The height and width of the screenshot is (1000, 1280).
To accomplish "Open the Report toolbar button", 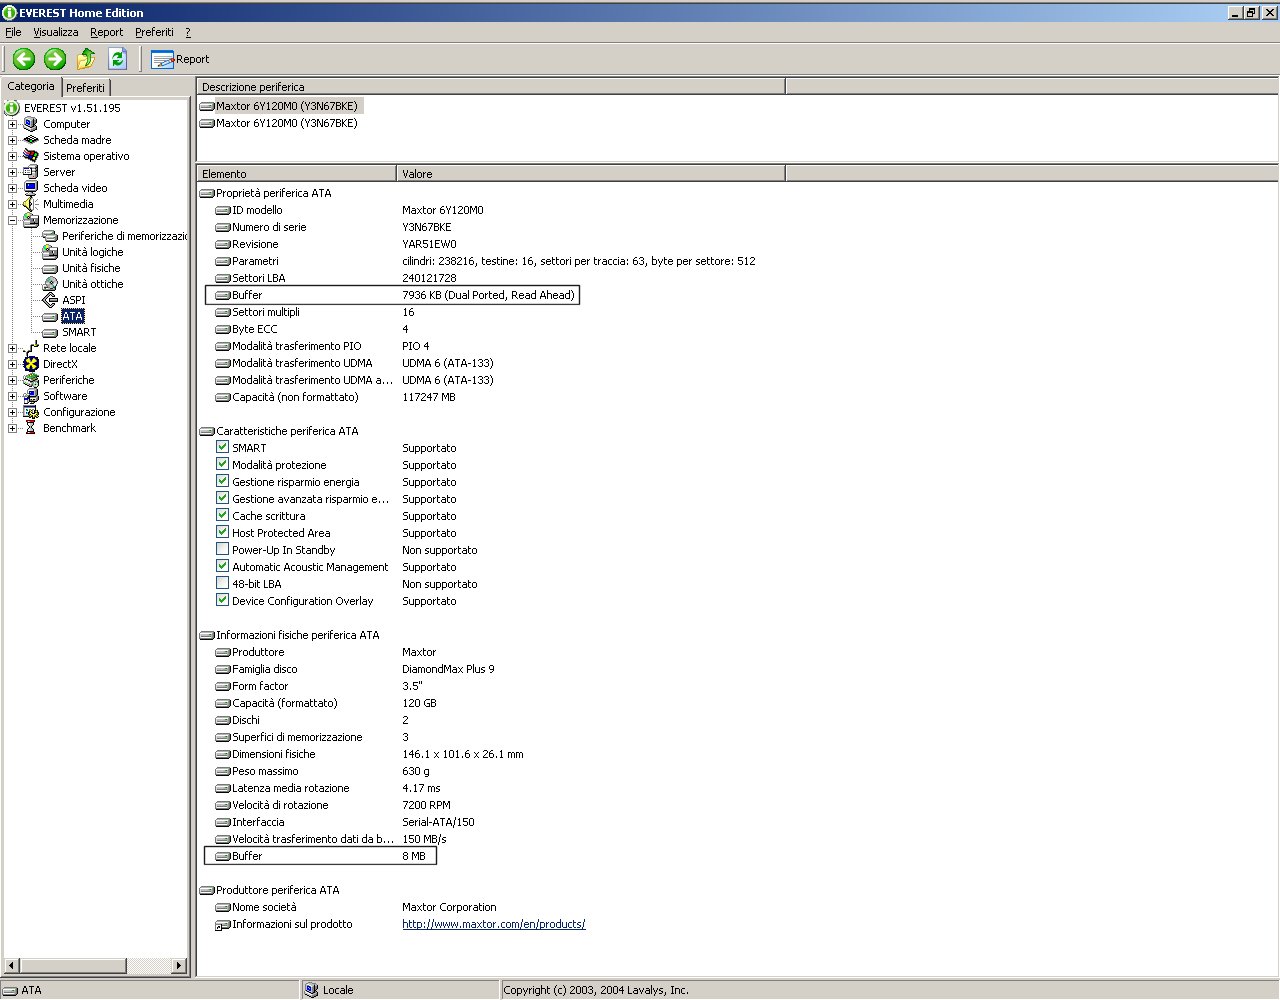I will (x=180, y=59).
